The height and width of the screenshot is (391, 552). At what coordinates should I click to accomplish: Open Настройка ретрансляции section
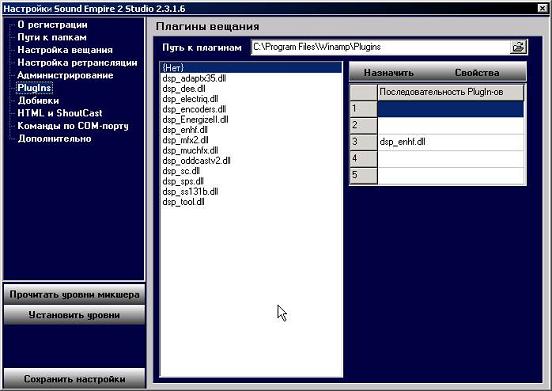click(x=77, y=63)
